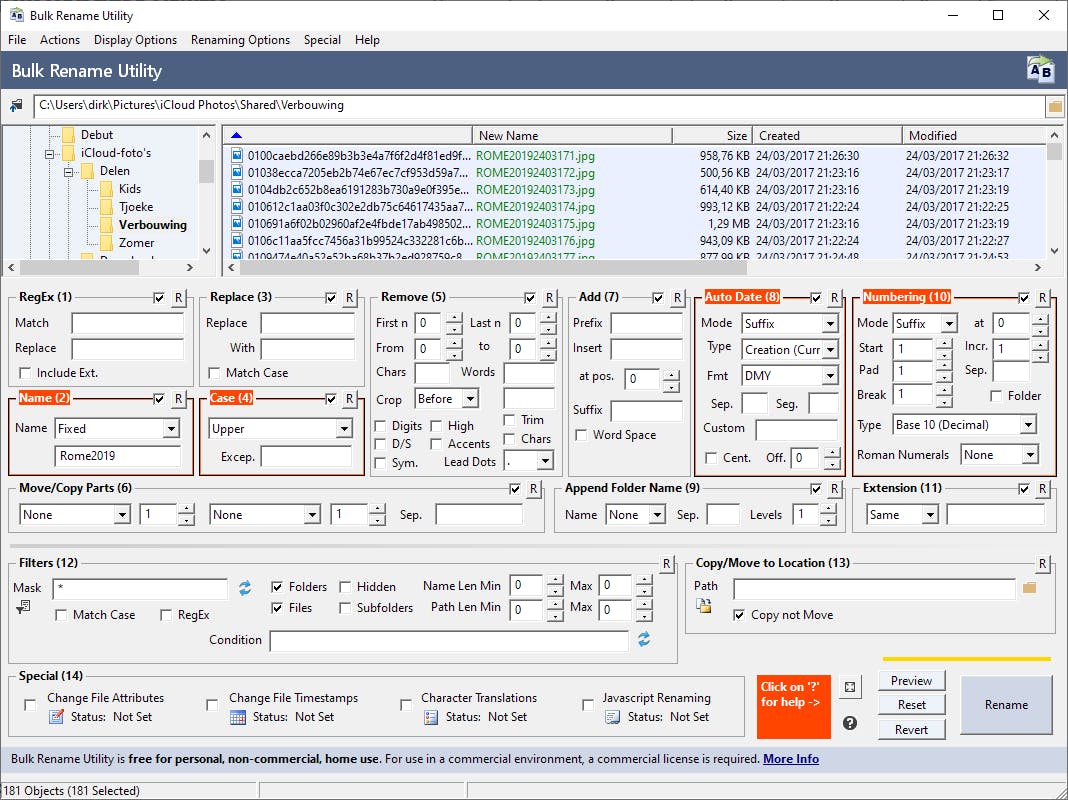Image resolution: width=1068 pixels, height=800 pixels.
Task: Click the black question mark help icon
Action: click(x=850, y=723)
